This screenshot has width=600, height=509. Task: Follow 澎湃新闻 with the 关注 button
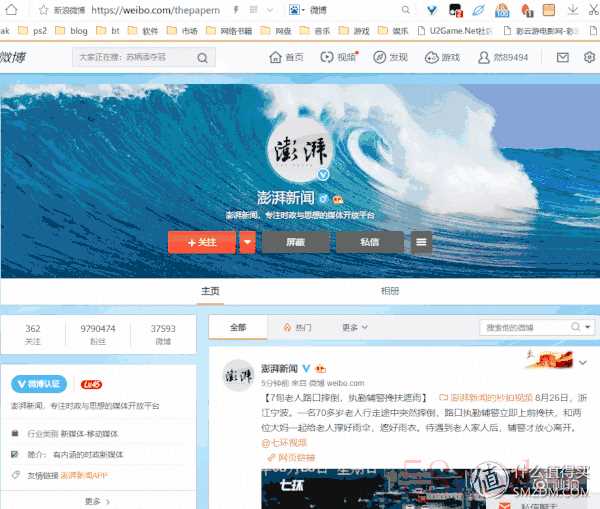click(x=202, y=242)
